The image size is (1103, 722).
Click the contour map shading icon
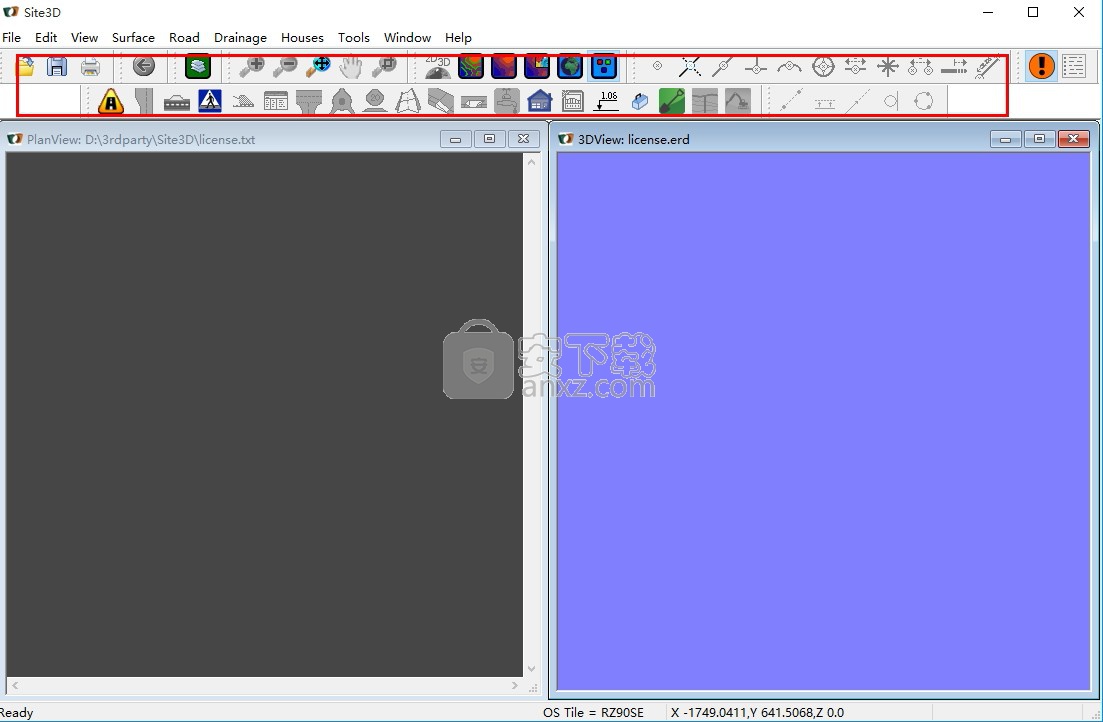click(471, 67)
